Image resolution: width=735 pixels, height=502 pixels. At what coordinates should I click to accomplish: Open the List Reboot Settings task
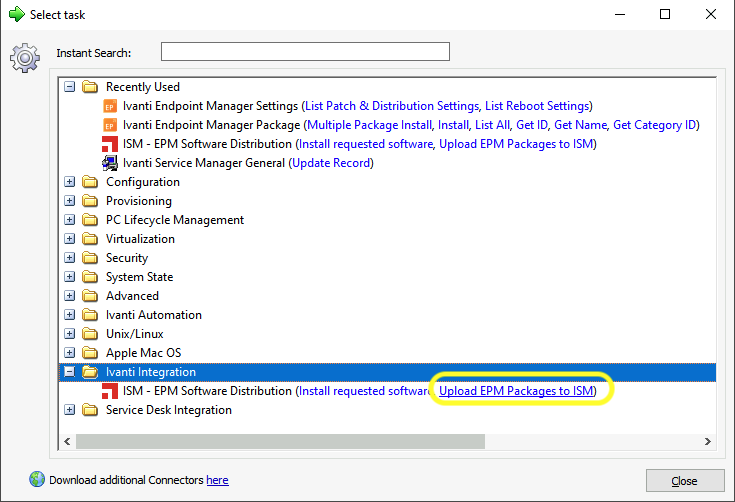pyautogui.click(x=537, y=106)
